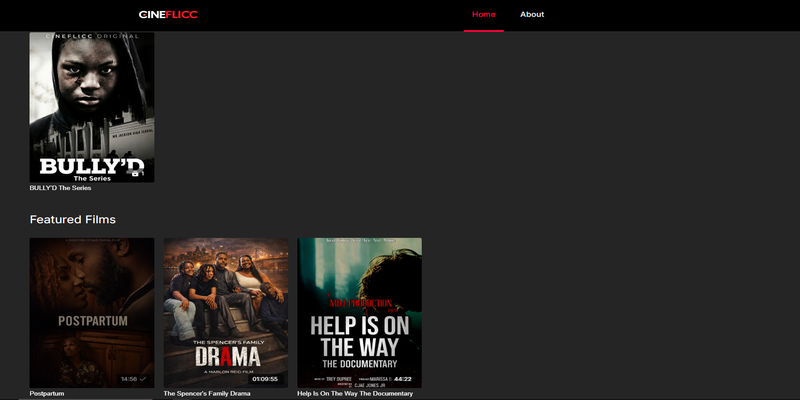800x400 pixels.
Task: Open Help Is On The Way poster
Action: click(360, 313)
